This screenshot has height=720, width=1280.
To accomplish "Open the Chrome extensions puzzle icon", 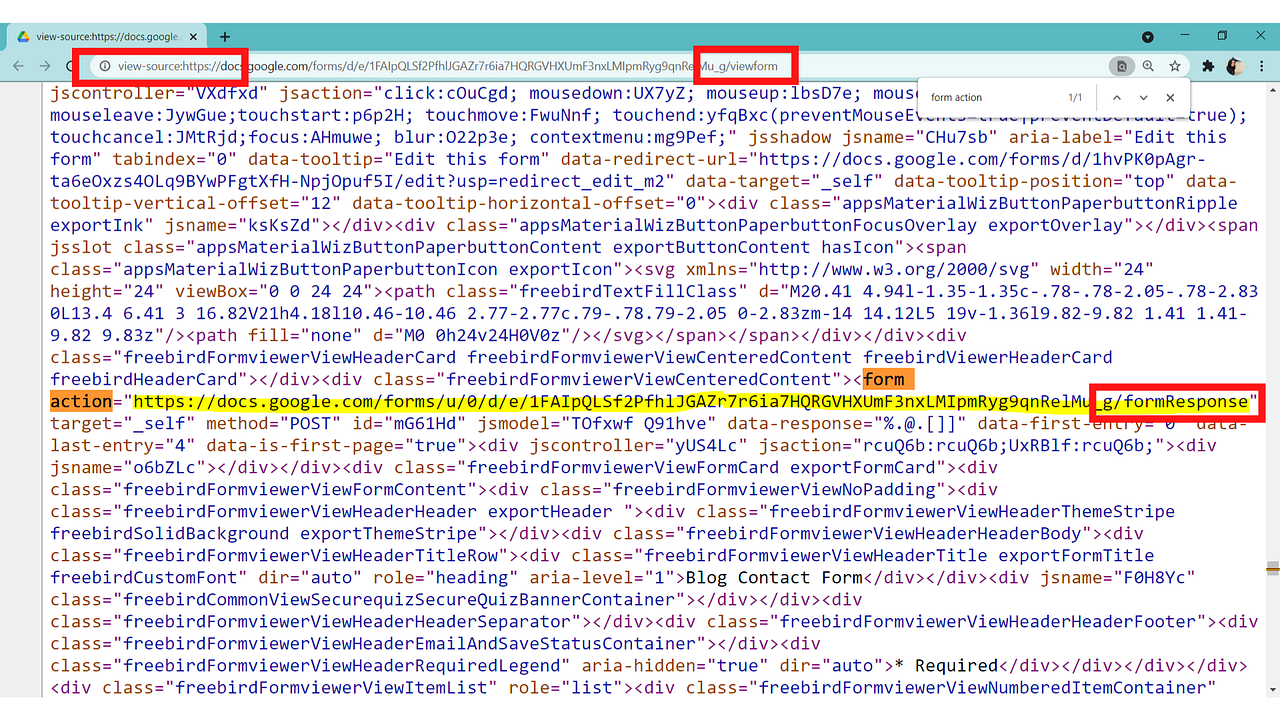I will point(1208,64).
